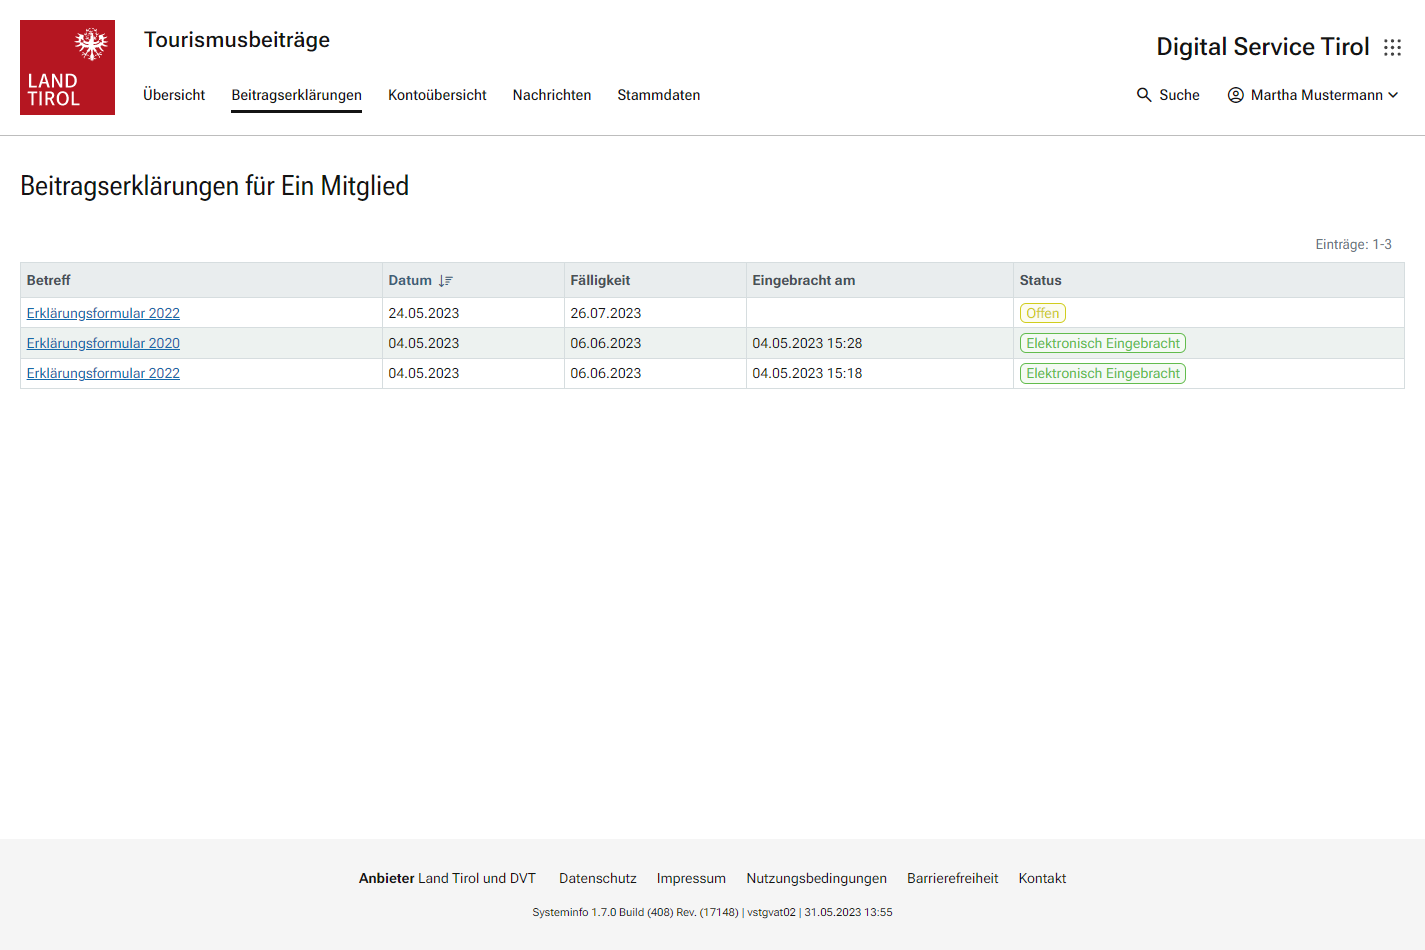Visit the Barrierefreiheit footer link
Screen dimensions: 1425x950
952,878
